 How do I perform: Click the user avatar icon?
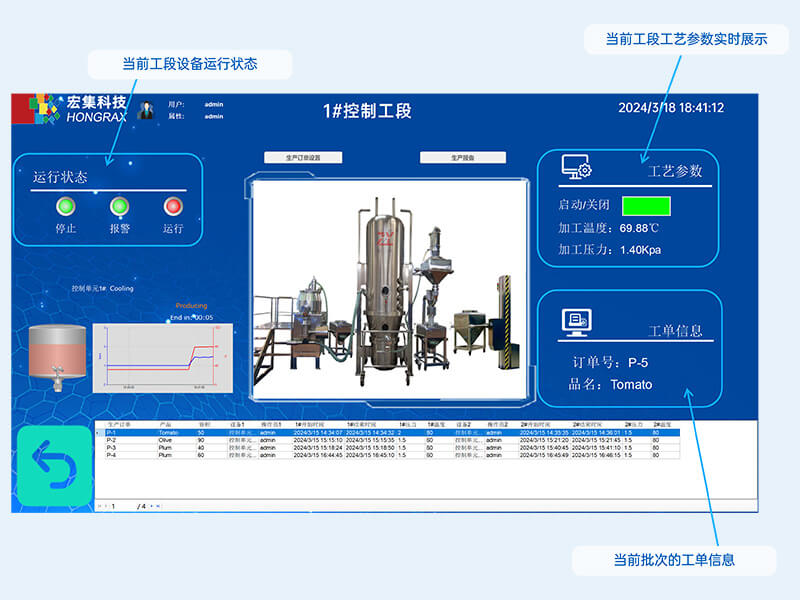pos(146,110)
